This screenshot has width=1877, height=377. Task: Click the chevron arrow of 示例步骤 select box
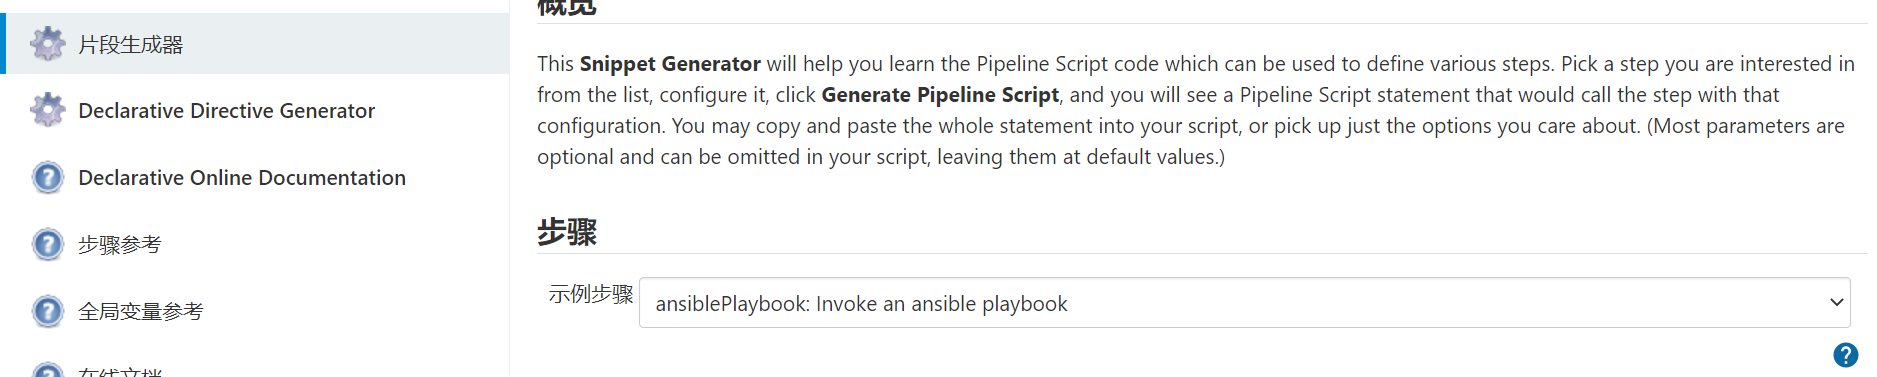pos(1836,302)
